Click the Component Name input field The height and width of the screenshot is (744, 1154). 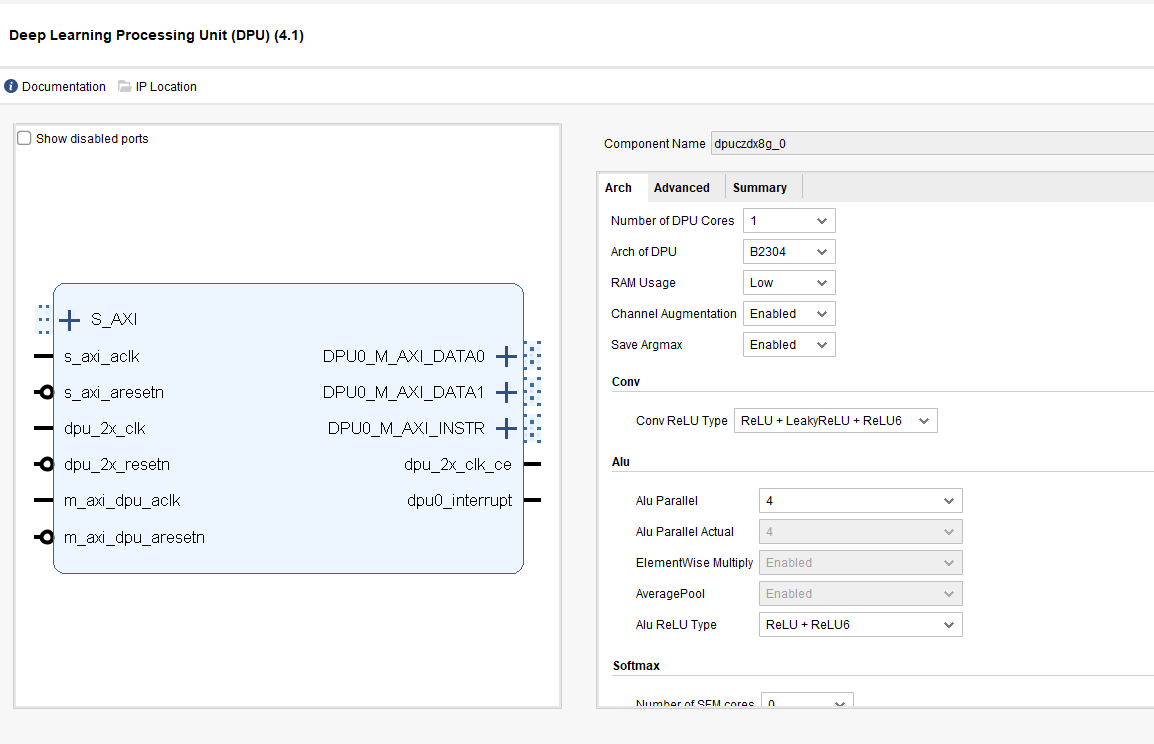930,144
